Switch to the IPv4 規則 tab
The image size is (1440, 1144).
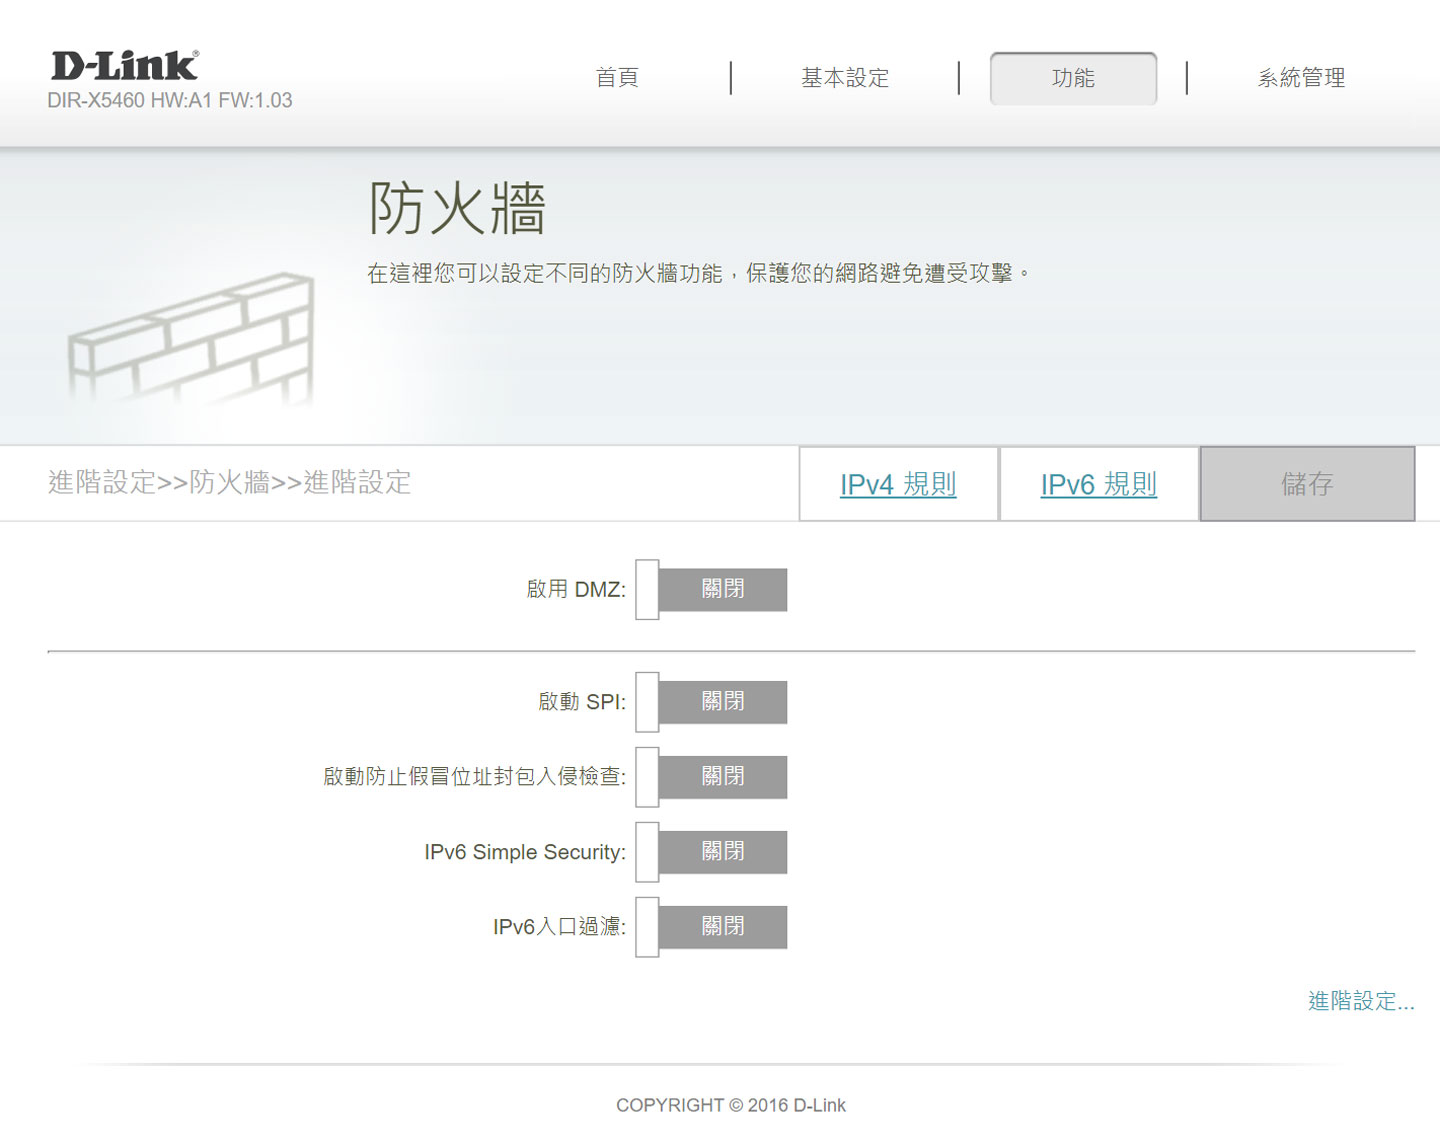coord(897,484)
